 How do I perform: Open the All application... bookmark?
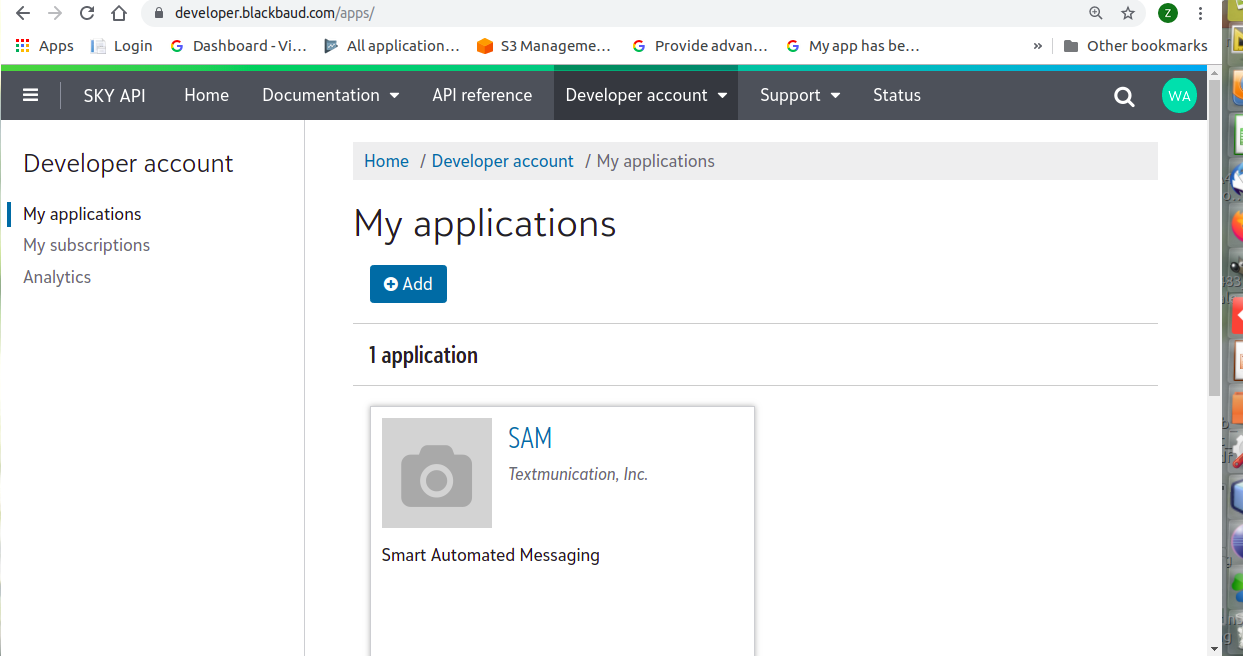[x=392, y=45]
